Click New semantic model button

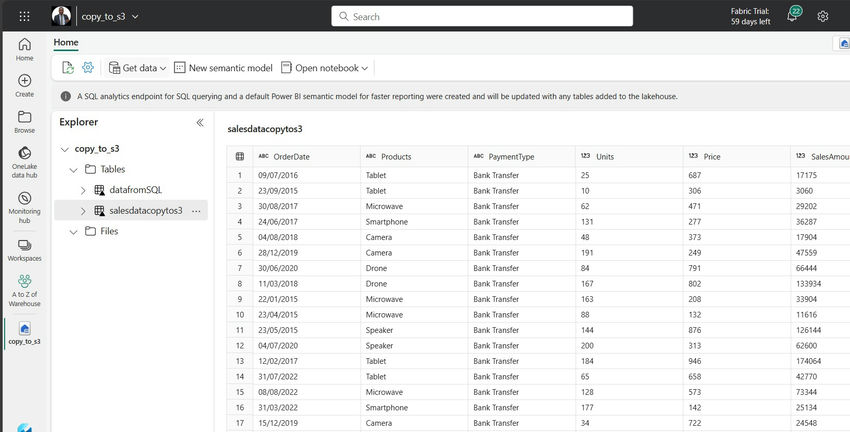pyautogui.click(x=223, y=68)
